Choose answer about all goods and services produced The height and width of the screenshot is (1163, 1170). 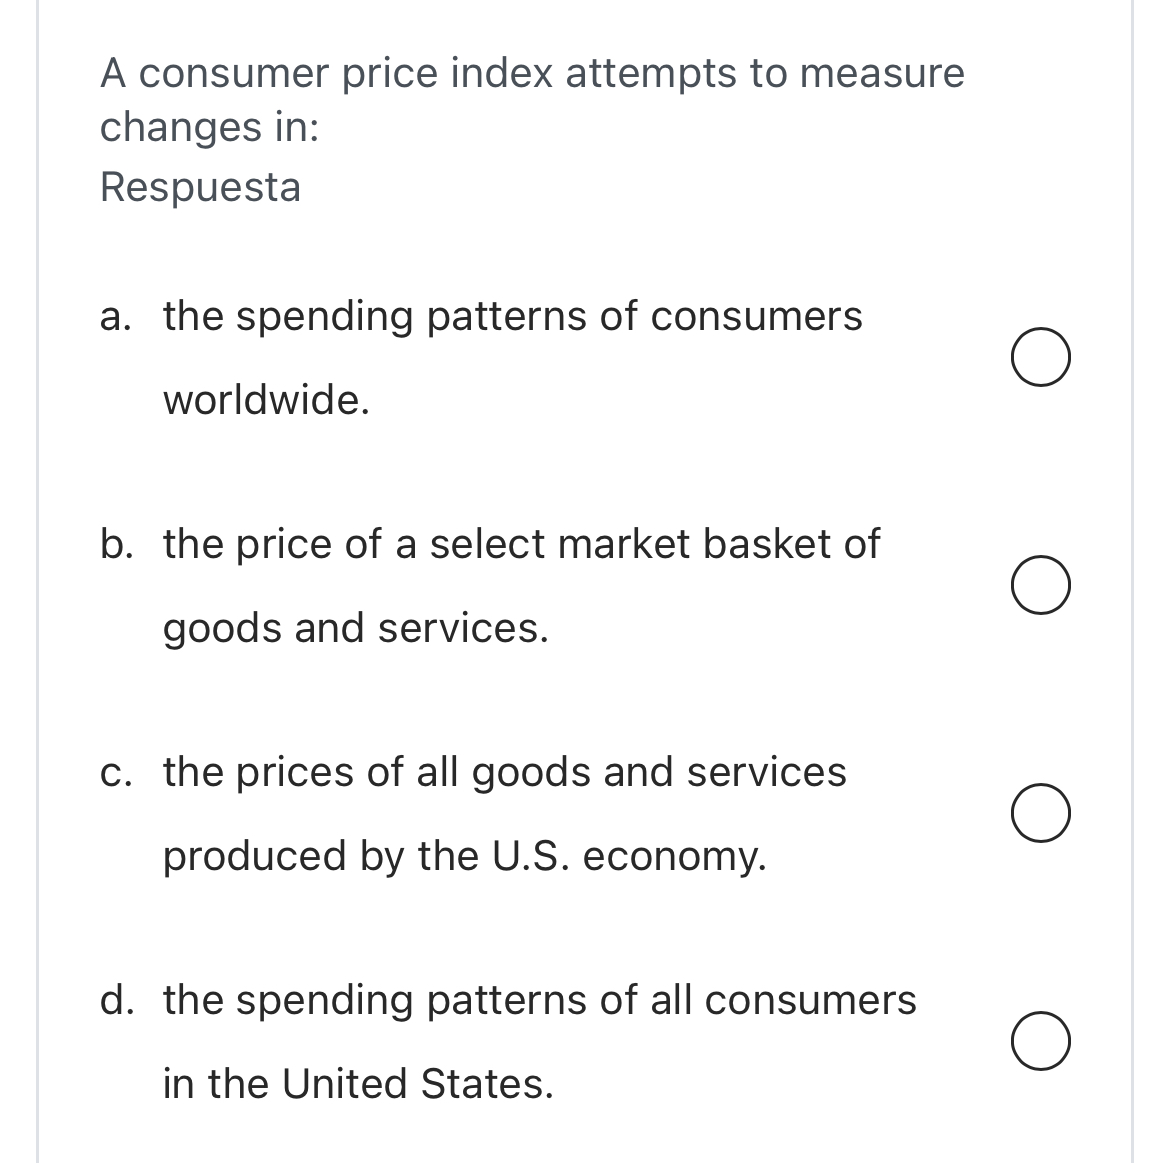click(x=1042, y=815)
